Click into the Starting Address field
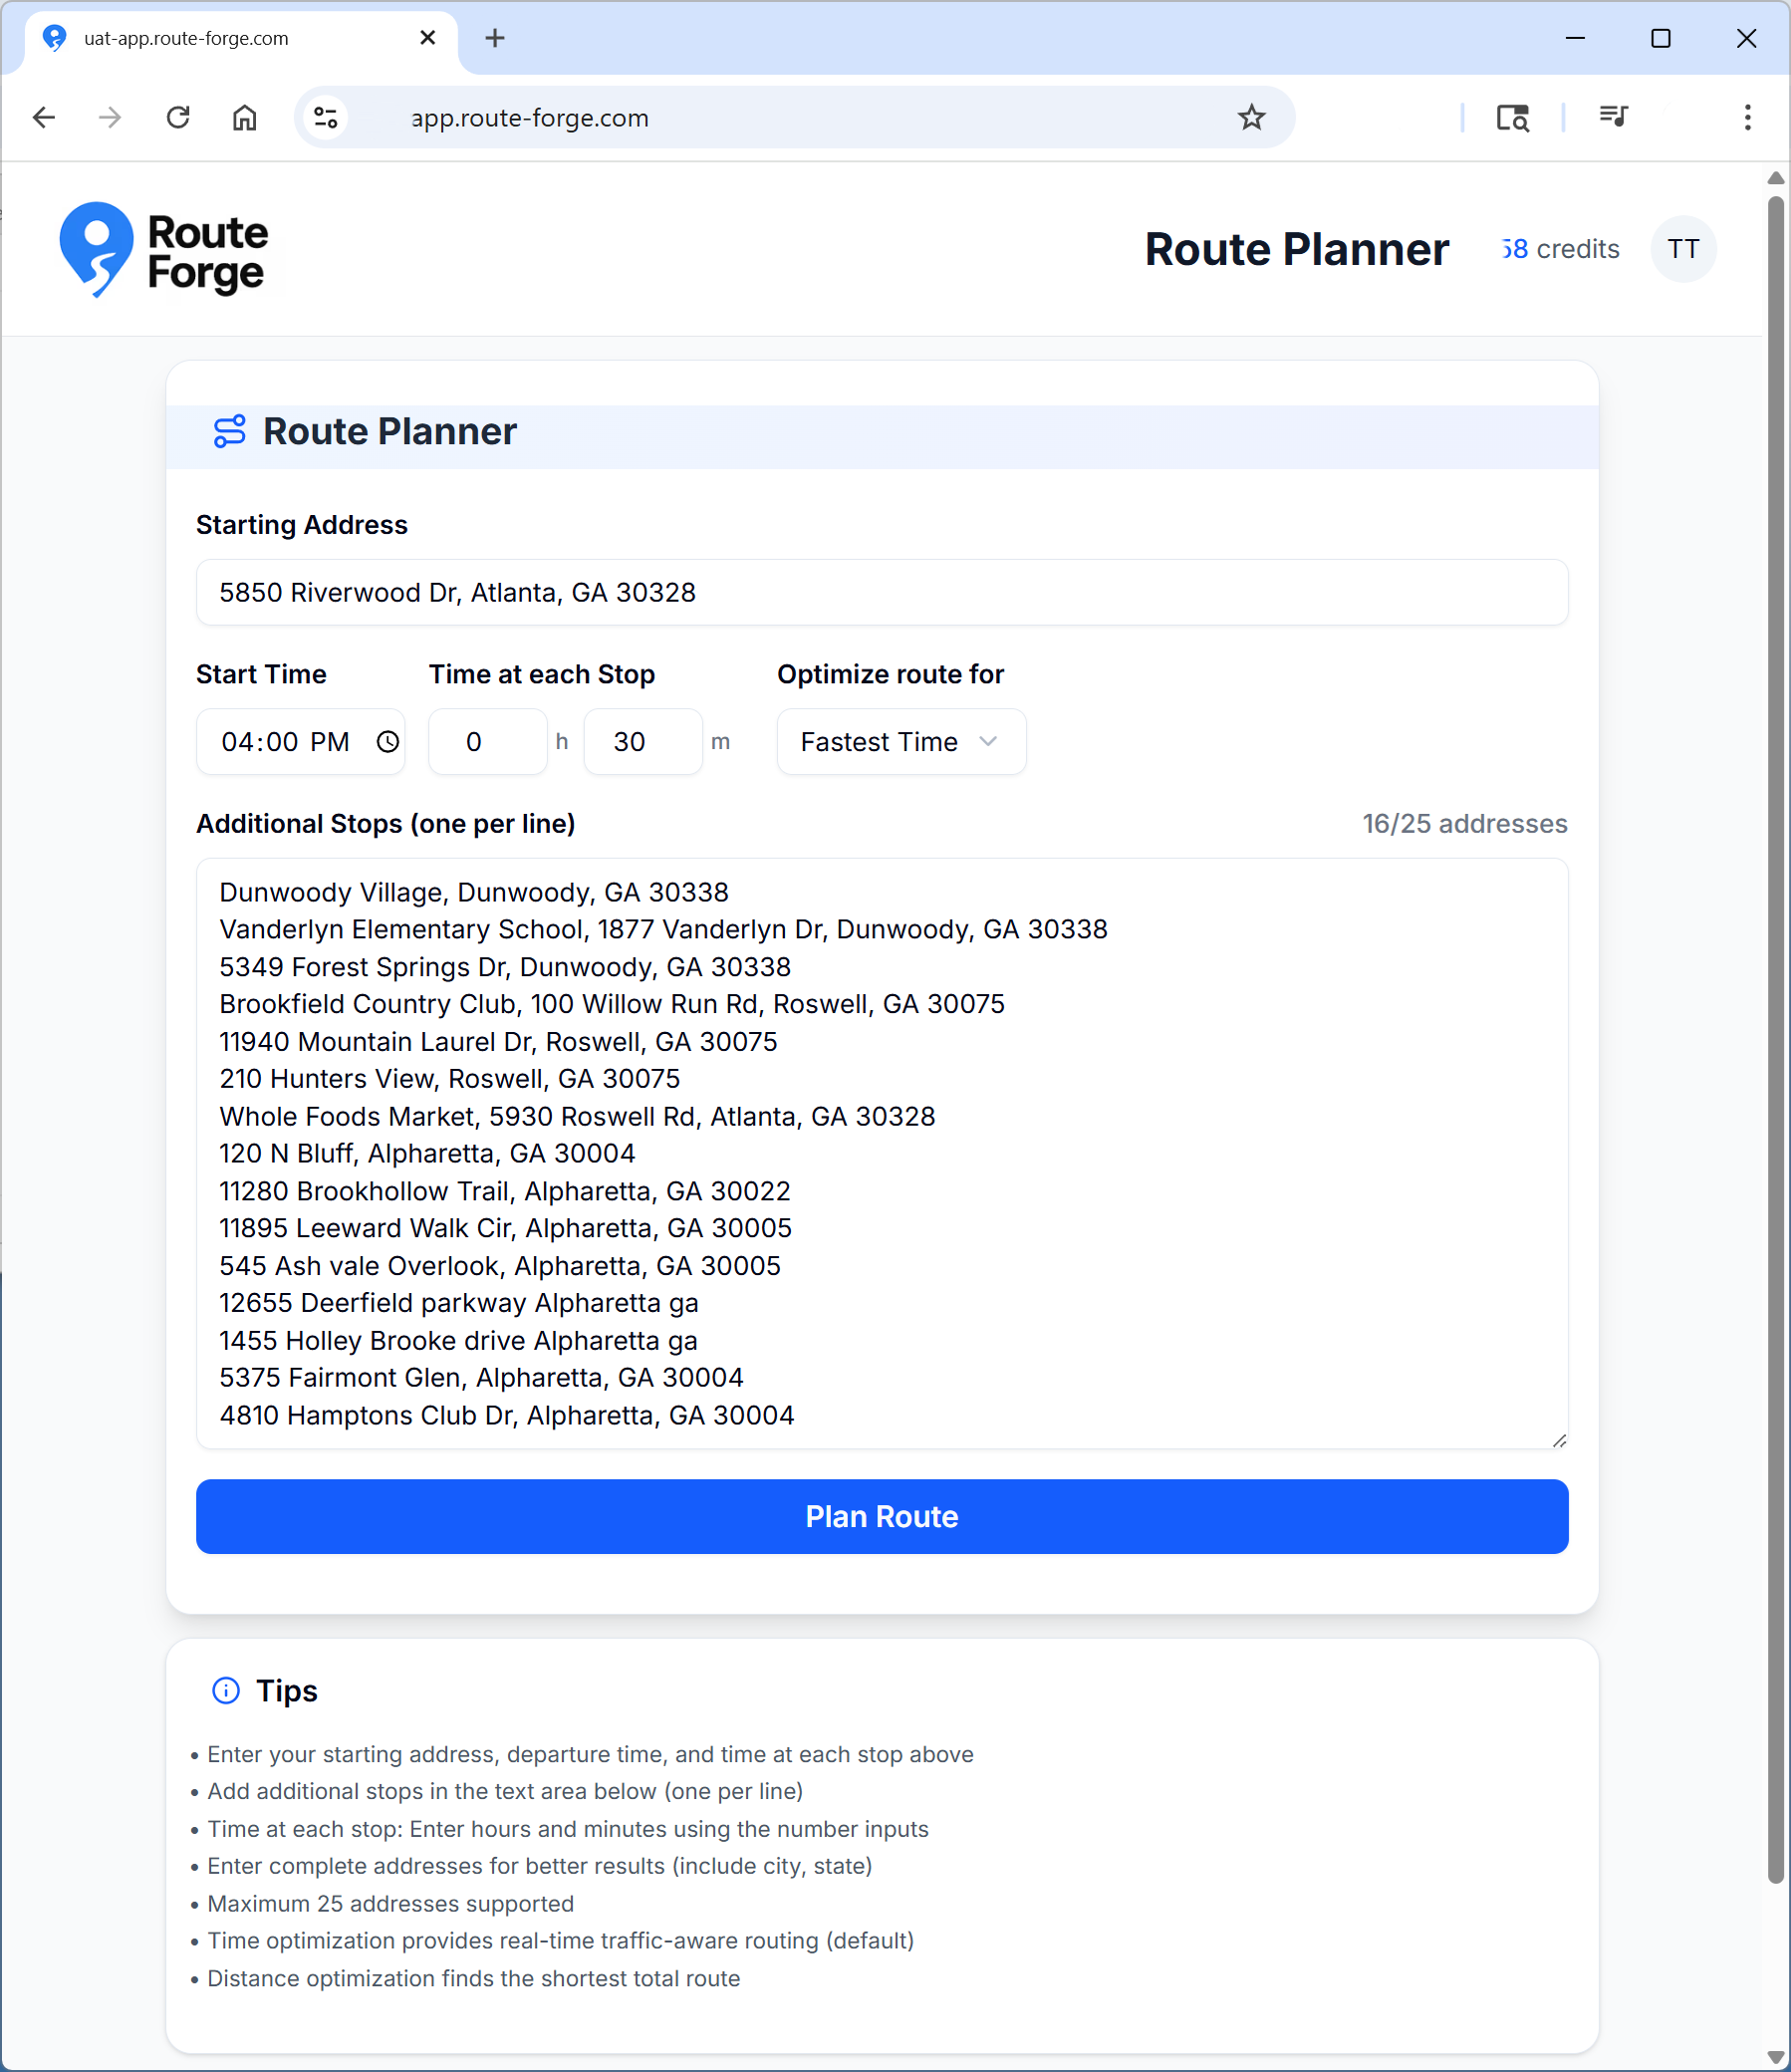Screen dimensions: 1791x2072 click(x=882, y=593)
